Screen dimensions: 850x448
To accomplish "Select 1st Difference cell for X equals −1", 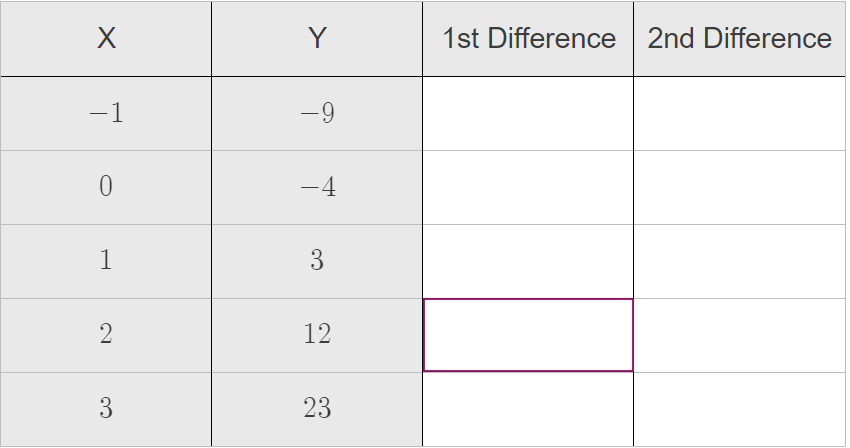I will [528, 113].
